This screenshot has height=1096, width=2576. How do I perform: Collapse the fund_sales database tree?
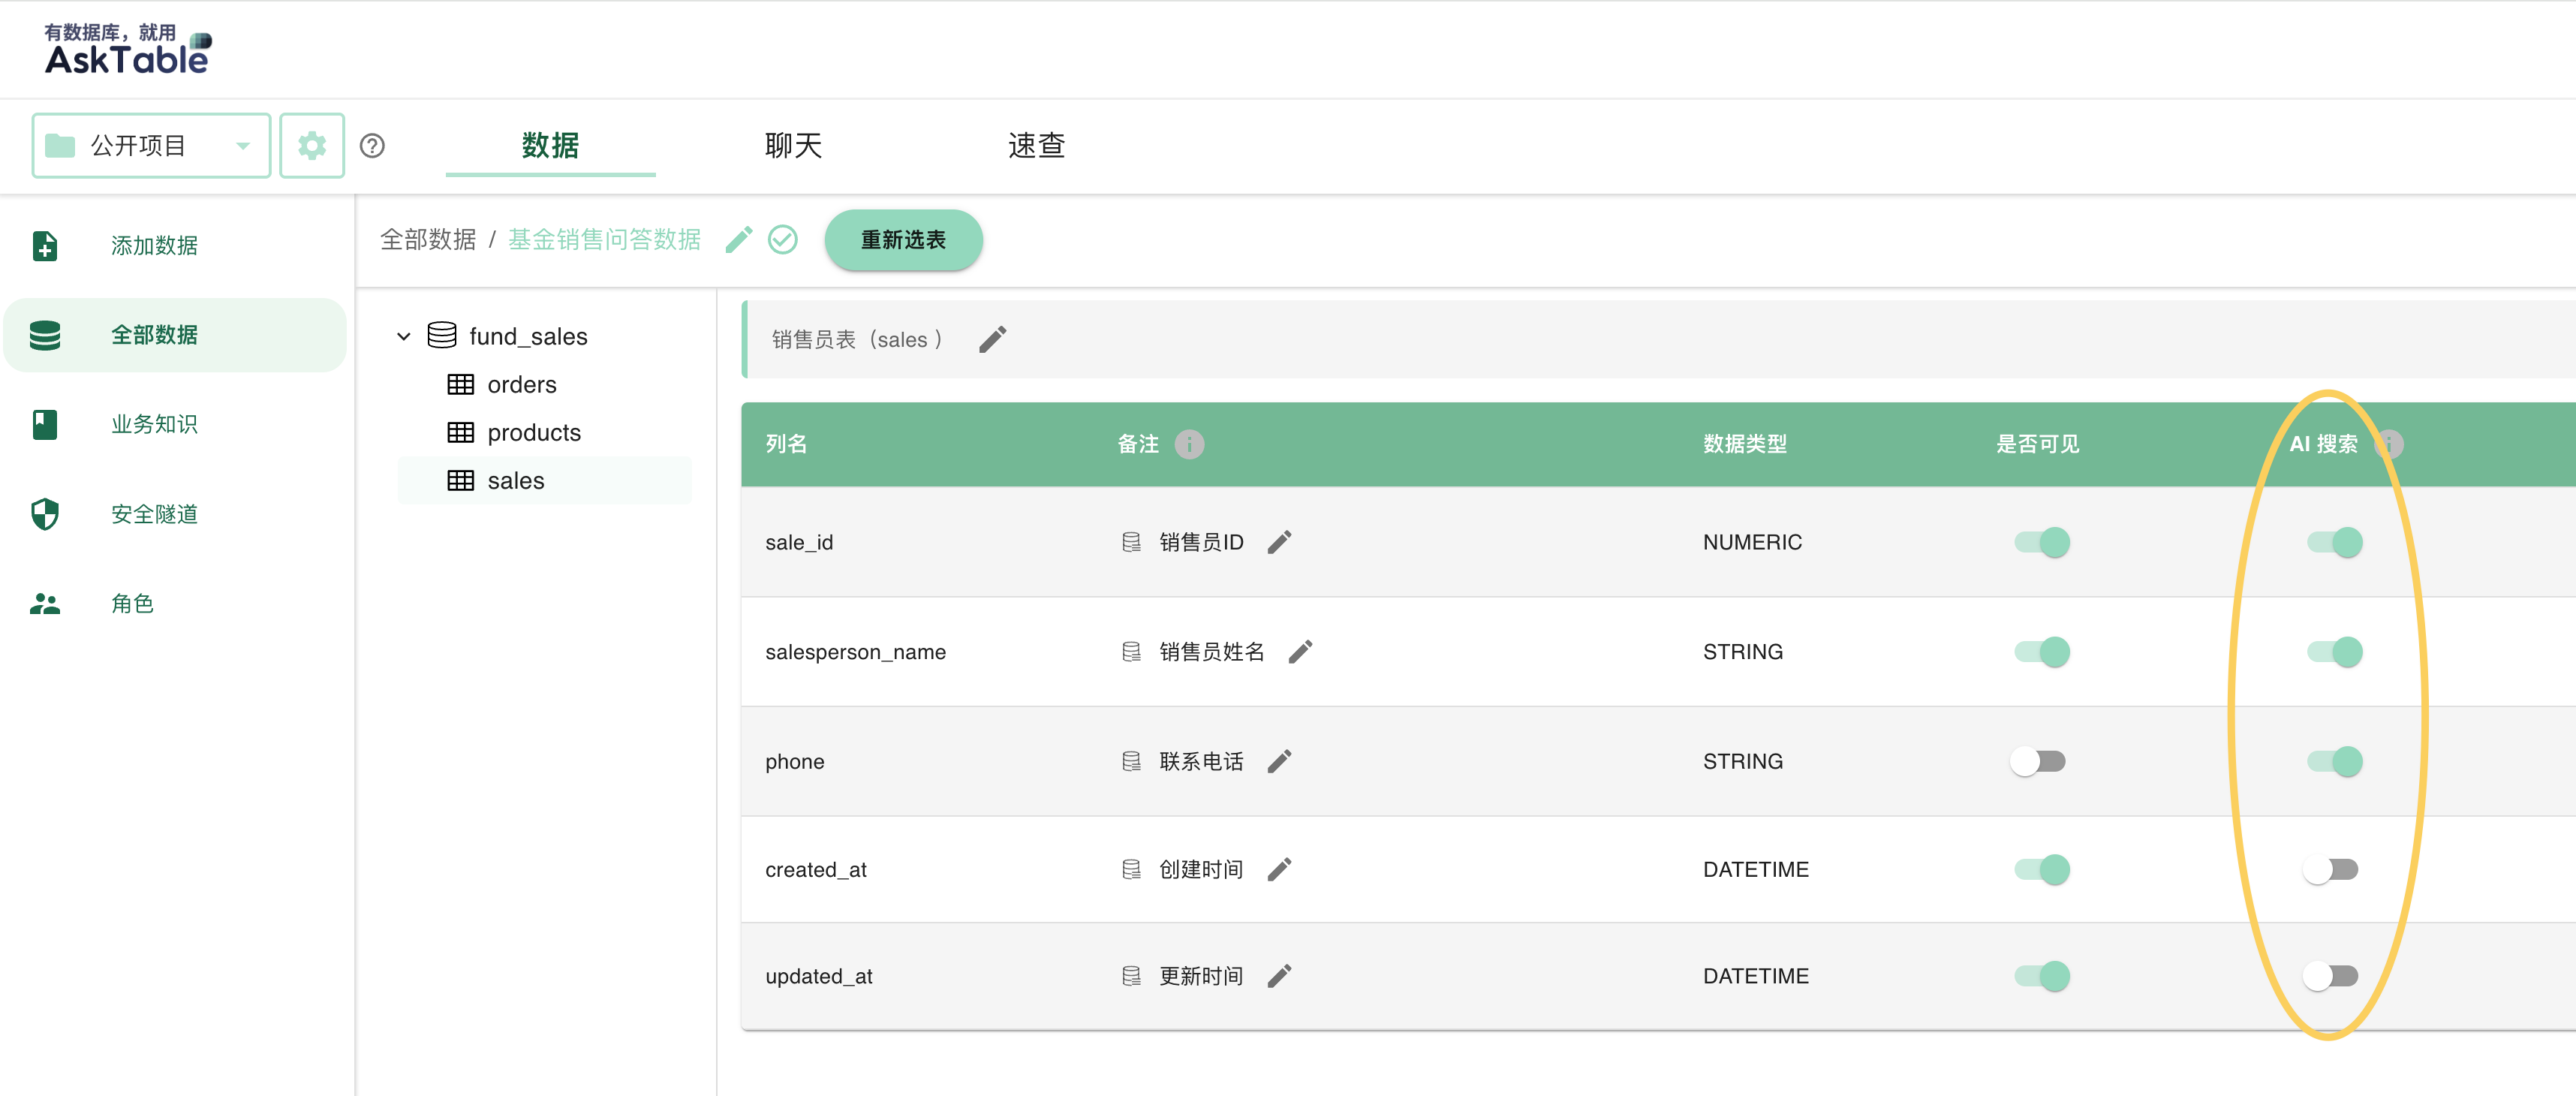pyautogui.click(x=404, y=337)
